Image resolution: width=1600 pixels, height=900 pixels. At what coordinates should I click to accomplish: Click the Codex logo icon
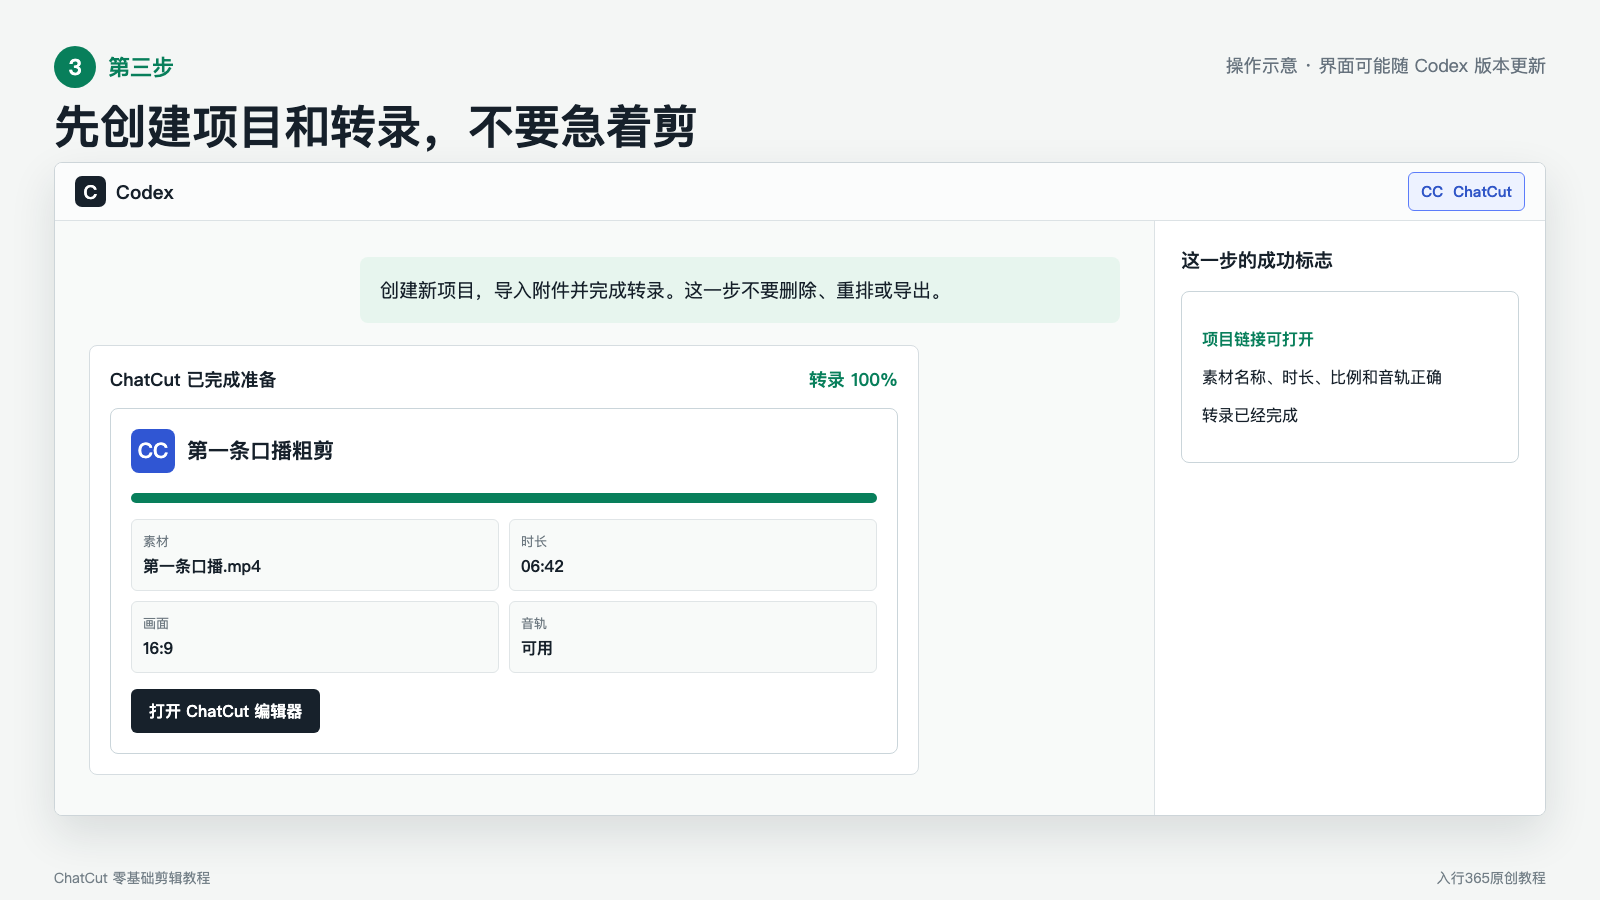(x=90, y=192)
